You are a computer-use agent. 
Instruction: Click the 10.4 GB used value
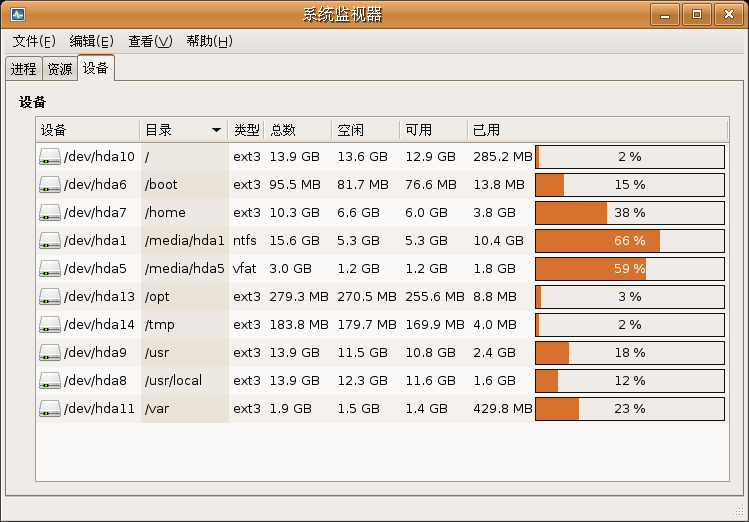coord(499,241)
